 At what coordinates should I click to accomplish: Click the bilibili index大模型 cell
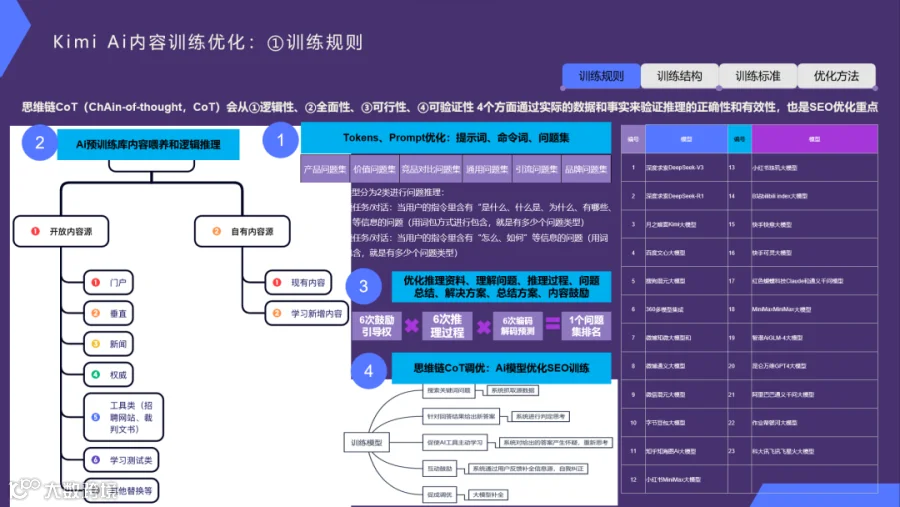[x=814, y=196]
